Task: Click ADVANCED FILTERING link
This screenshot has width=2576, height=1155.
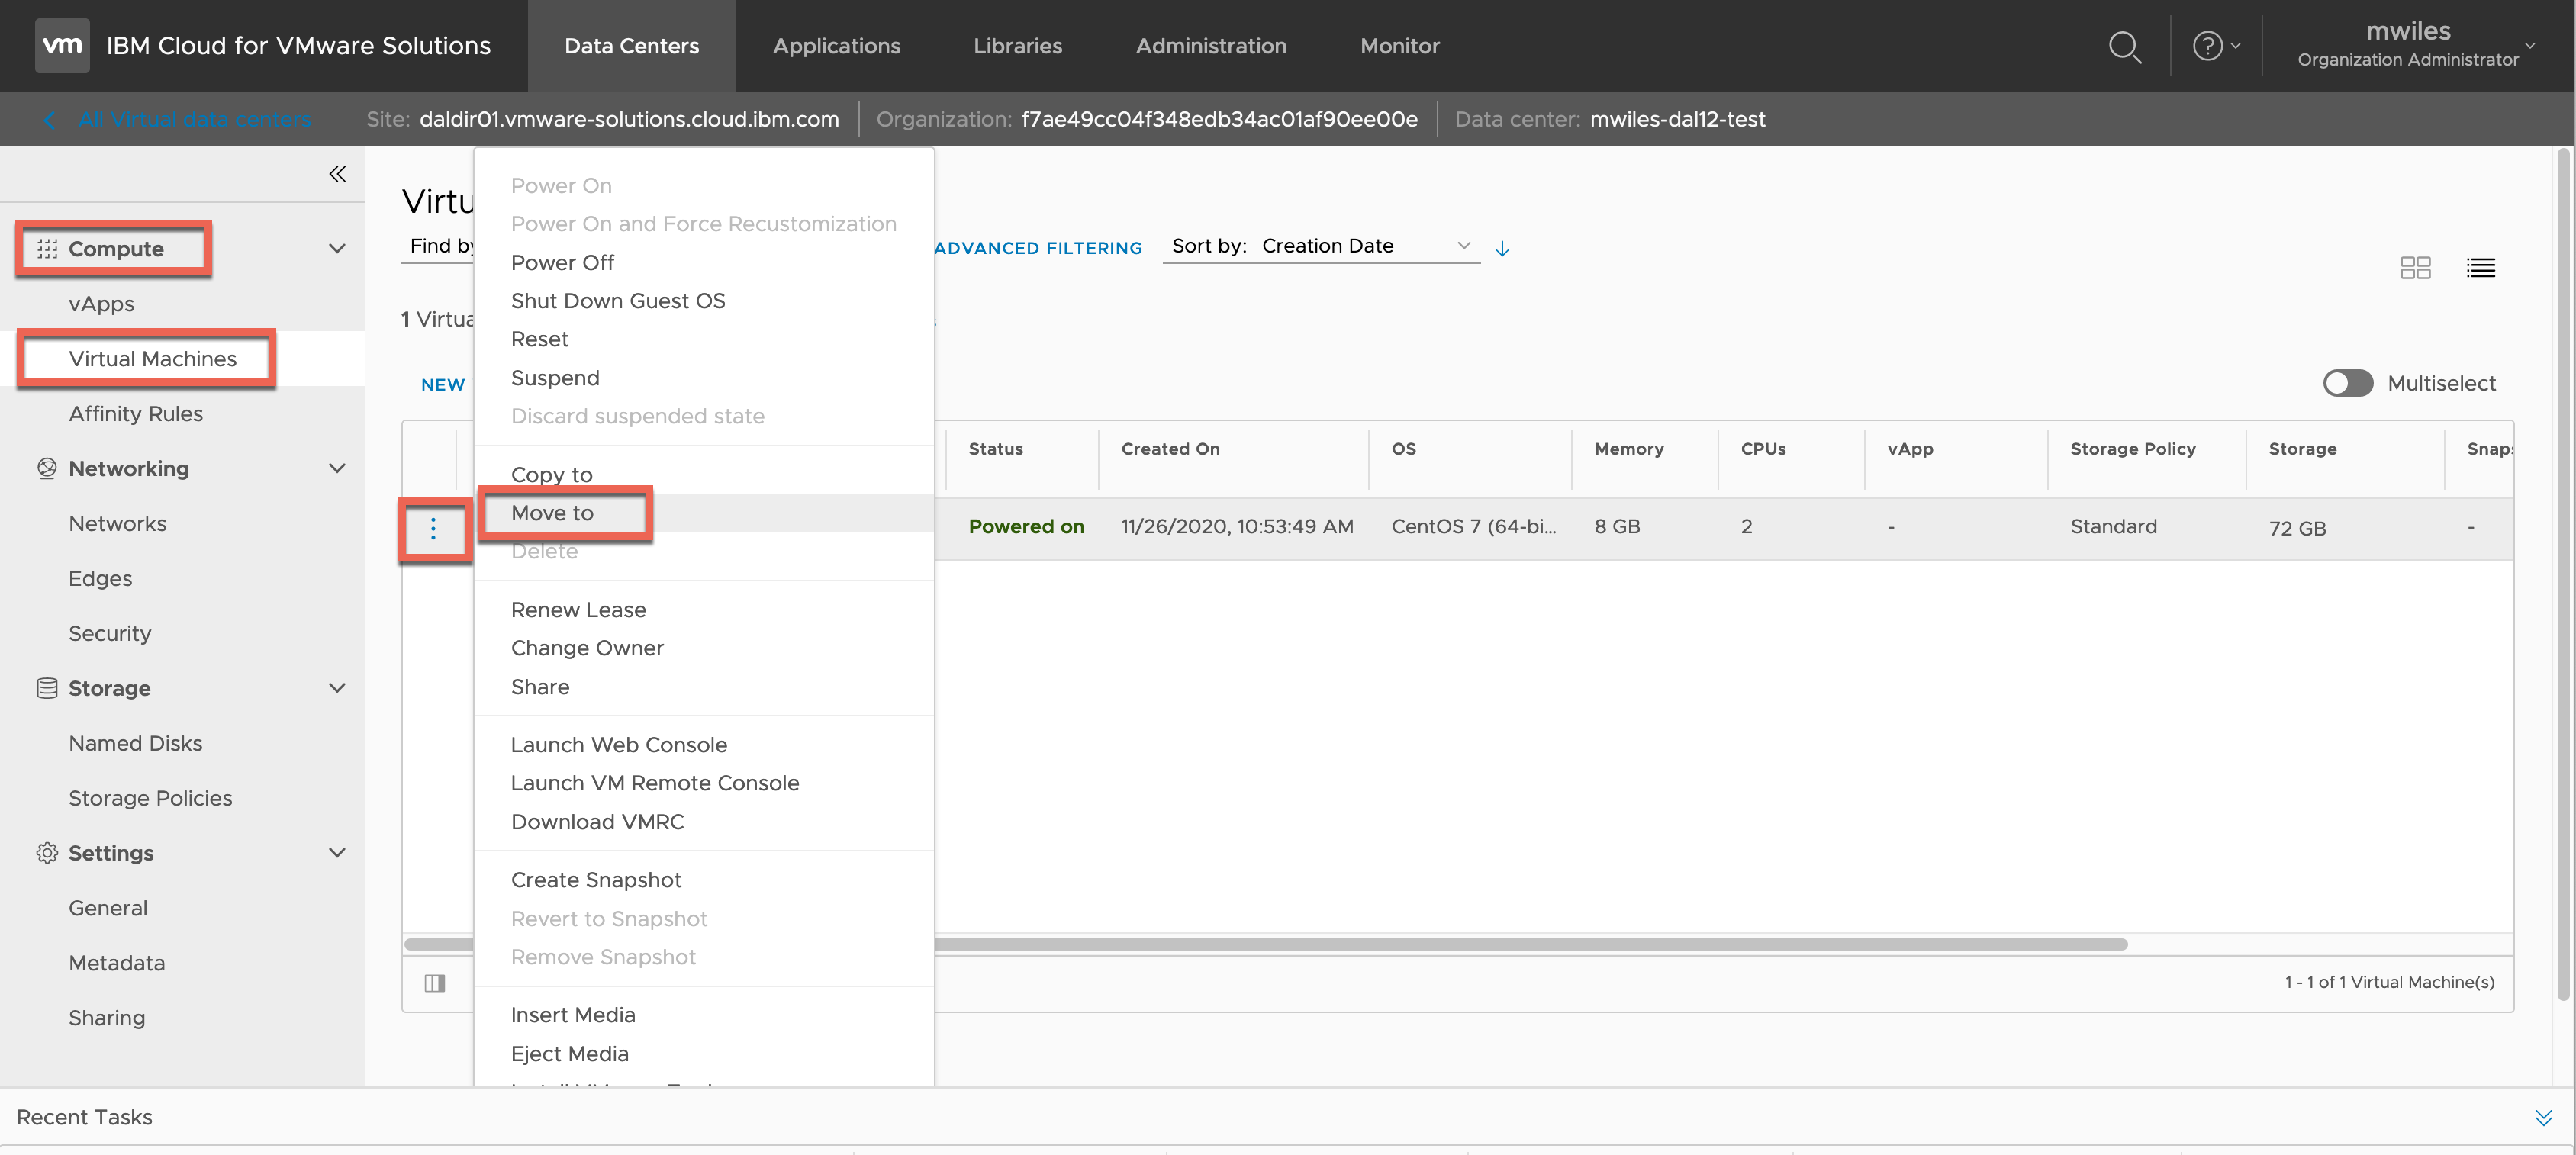Action: coord(1038,248)
